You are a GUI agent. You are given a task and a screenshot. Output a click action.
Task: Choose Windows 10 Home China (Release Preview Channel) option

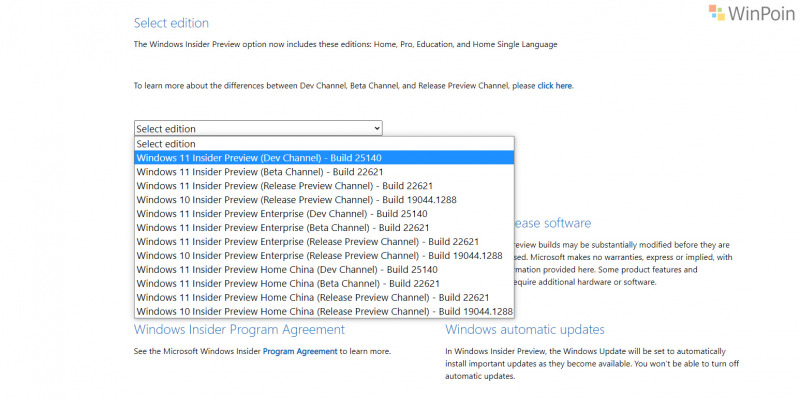(x=324, y=311)
